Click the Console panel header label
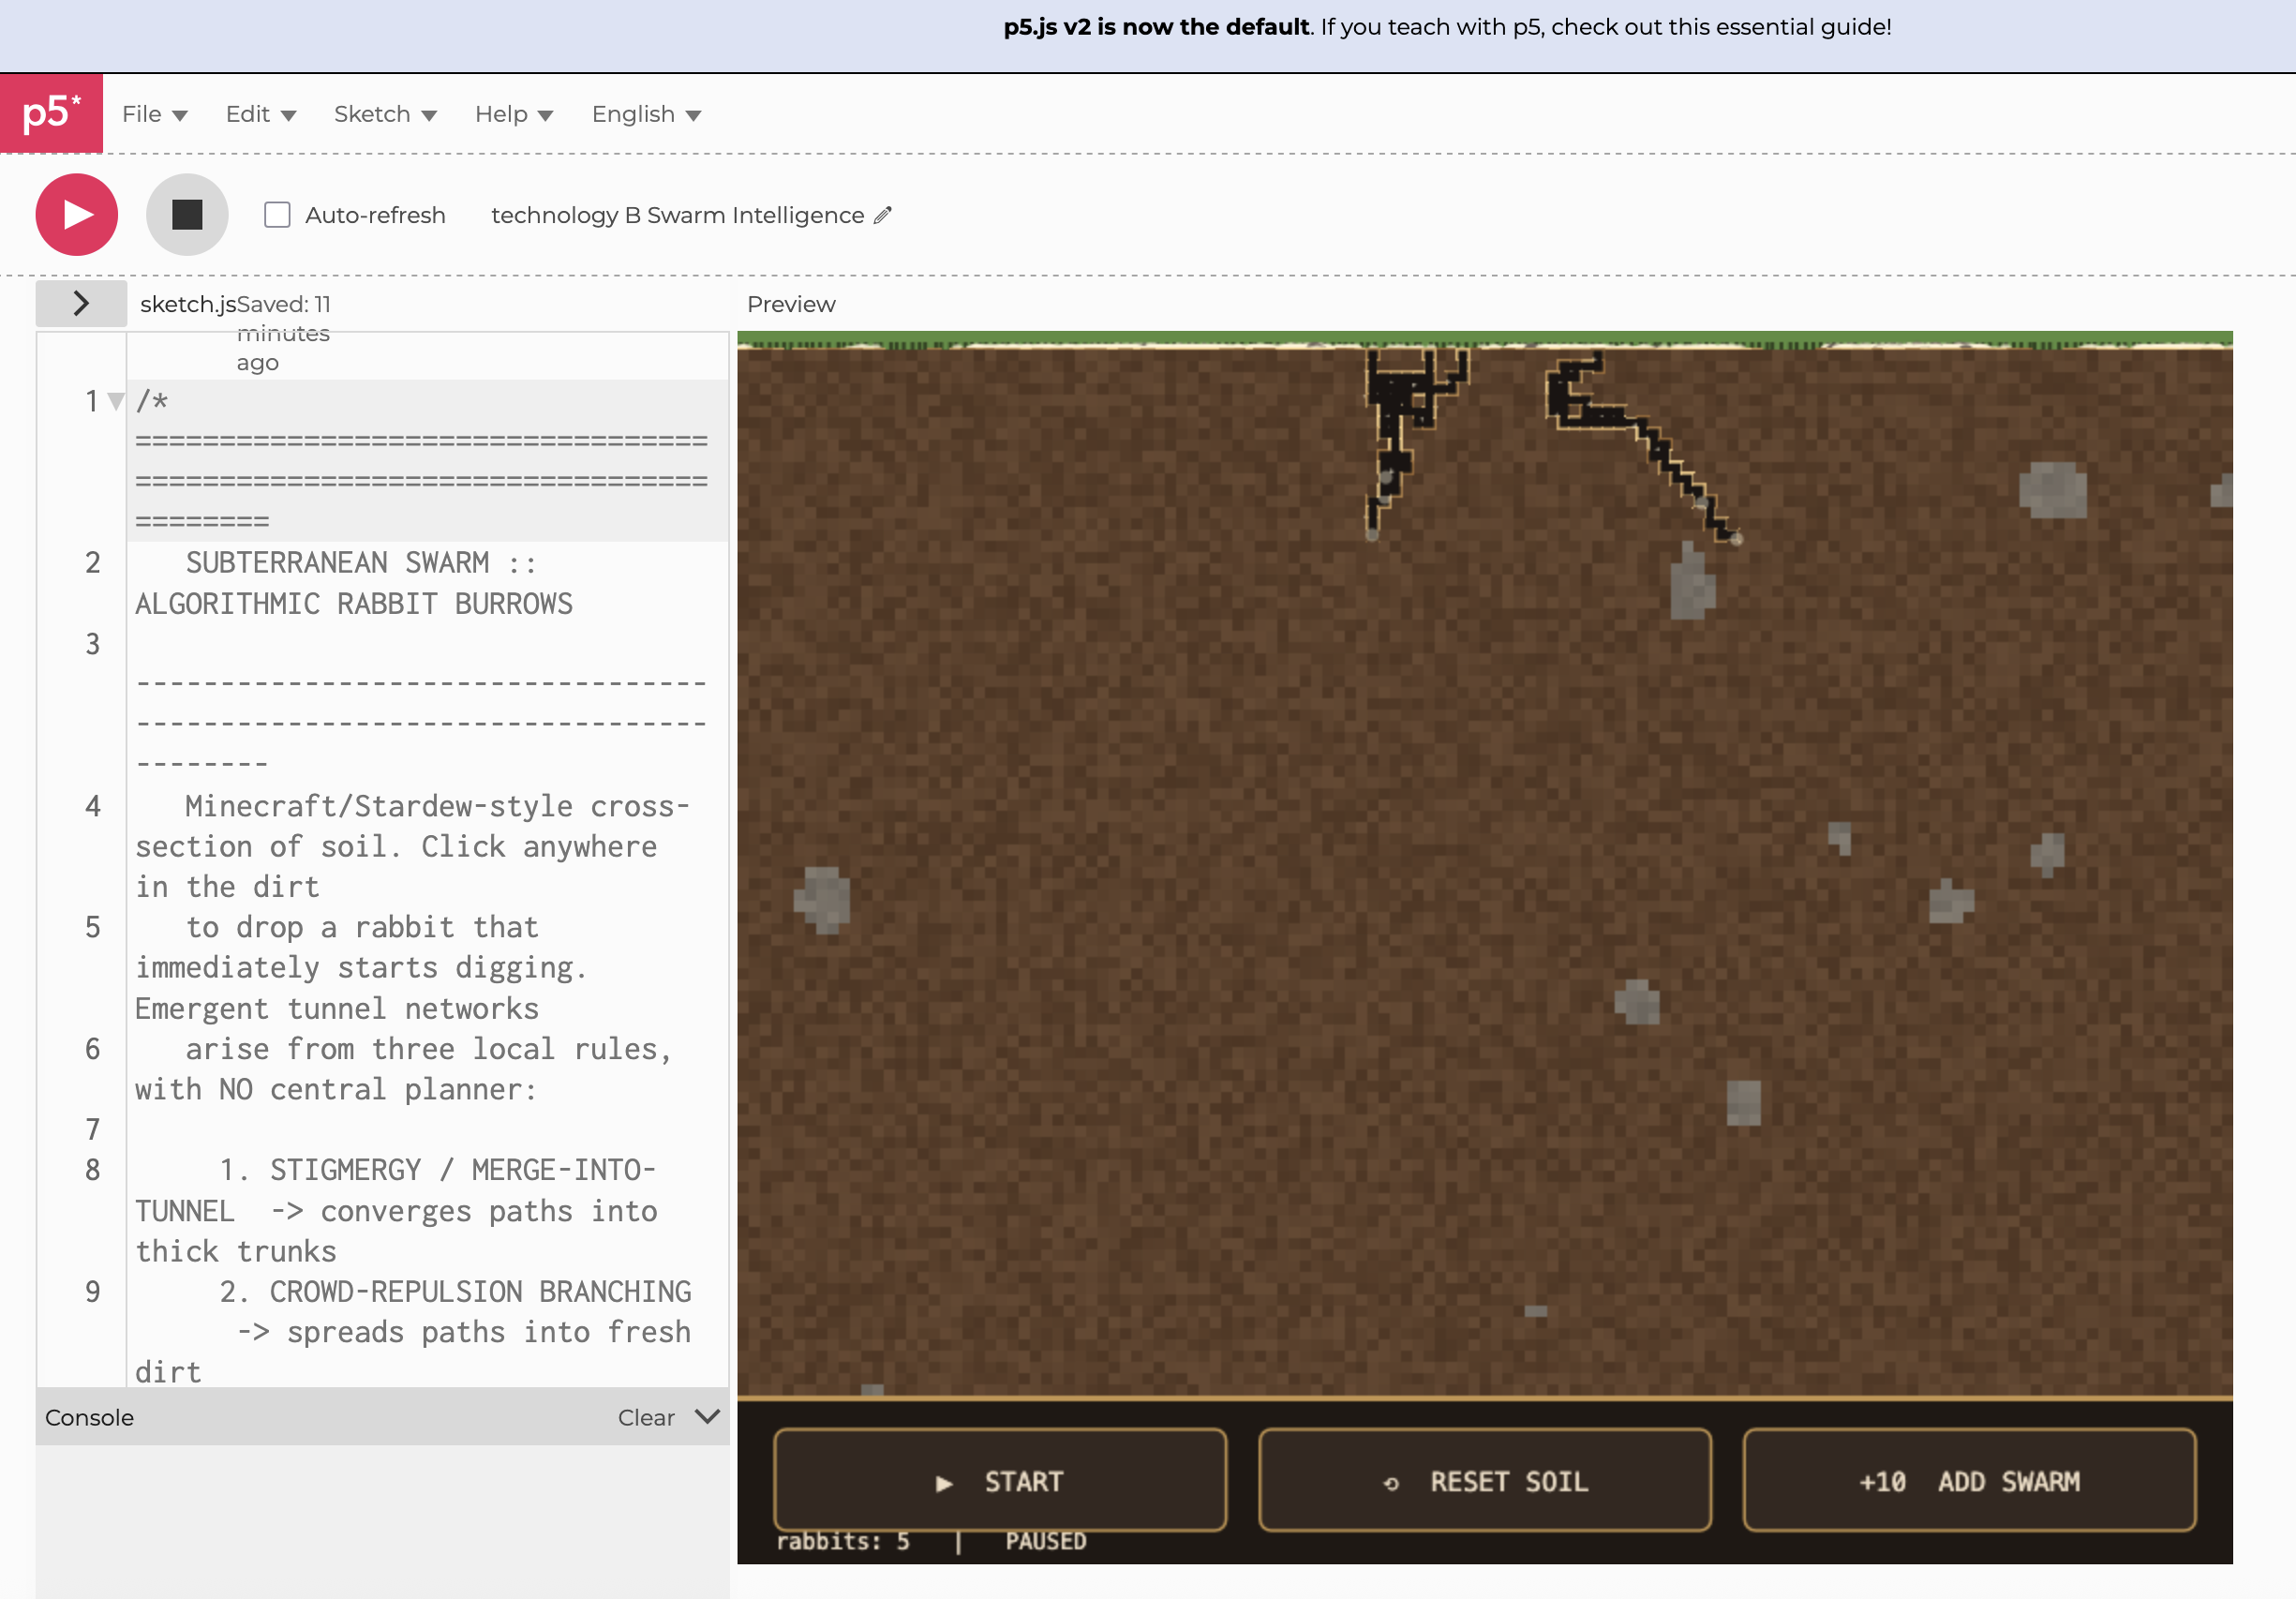The height and width of the screenshot is (1599, 2296). tap(89, 1417)
